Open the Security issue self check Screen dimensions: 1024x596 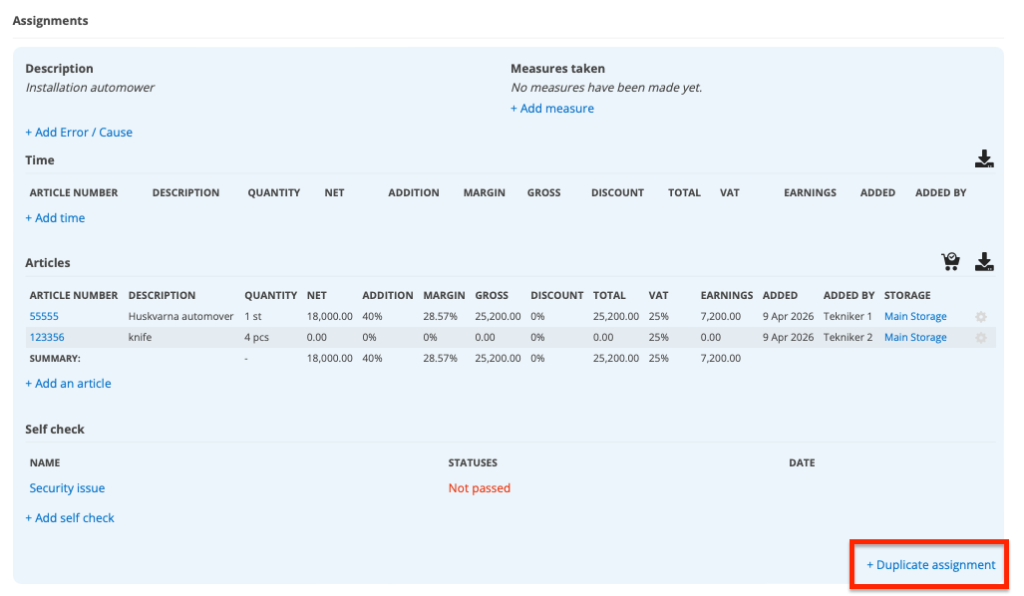67,488
